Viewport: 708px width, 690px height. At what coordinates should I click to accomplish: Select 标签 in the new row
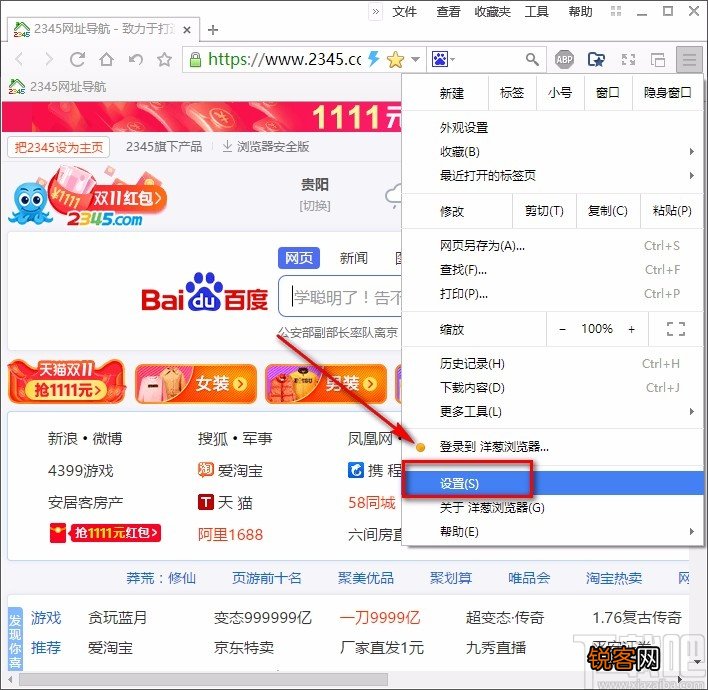(512, 93)
